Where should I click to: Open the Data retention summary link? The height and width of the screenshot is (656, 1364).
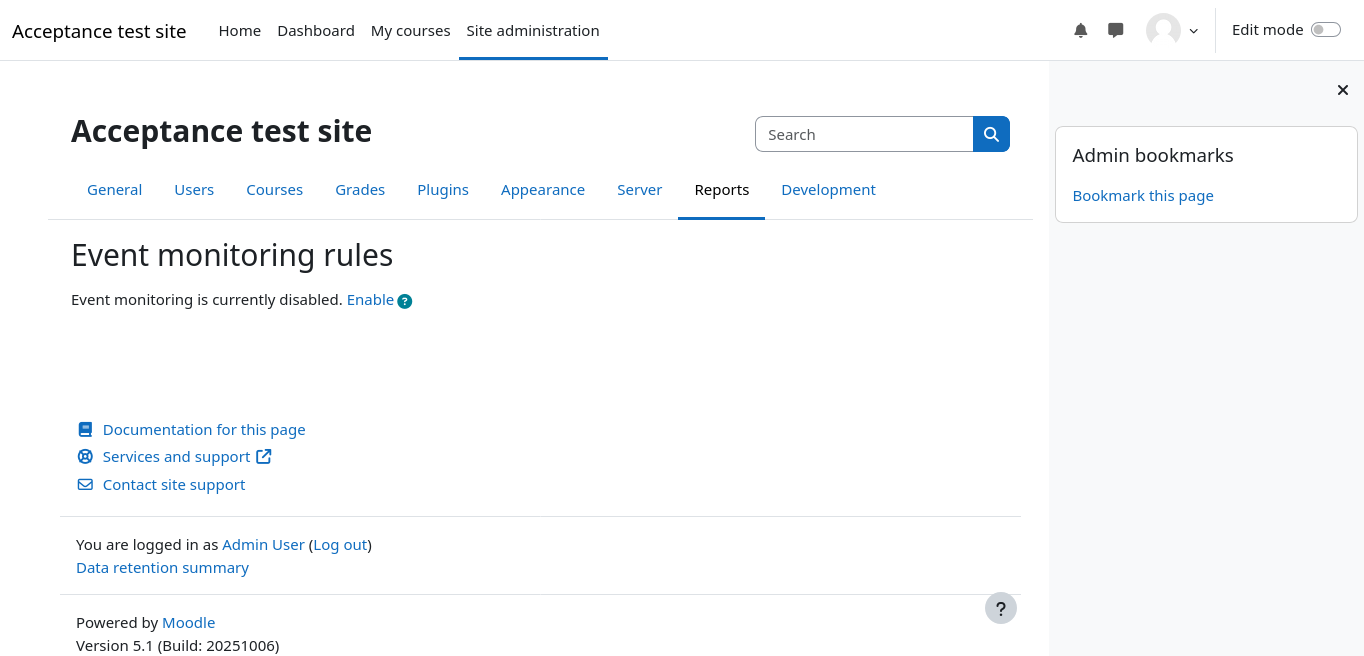tap(162, 568)
